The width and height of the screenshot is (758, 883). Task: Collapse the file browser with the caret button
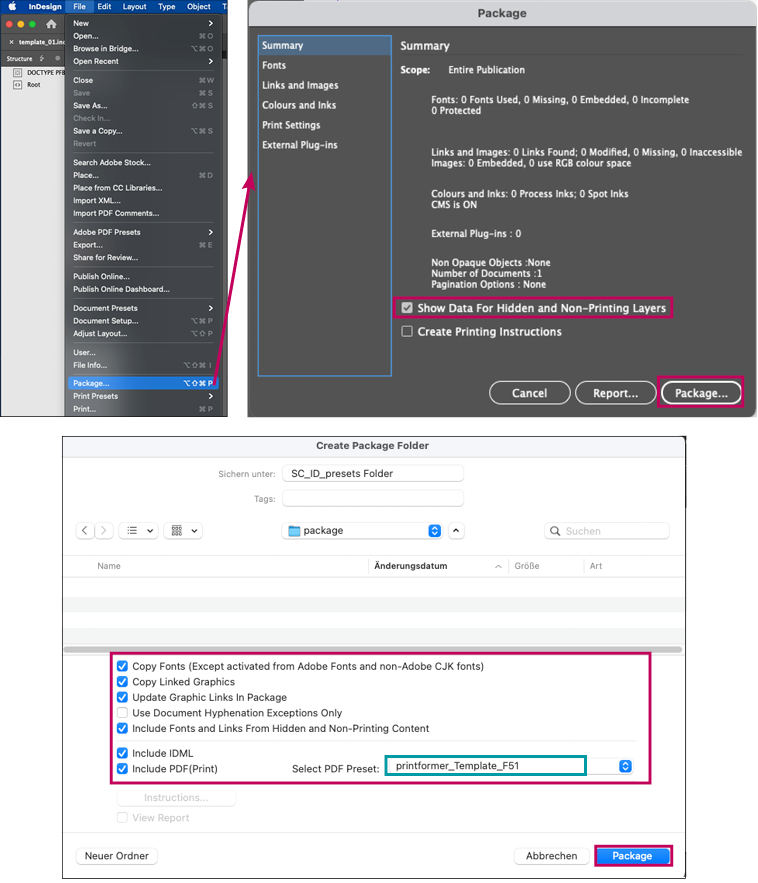(456, 531)
